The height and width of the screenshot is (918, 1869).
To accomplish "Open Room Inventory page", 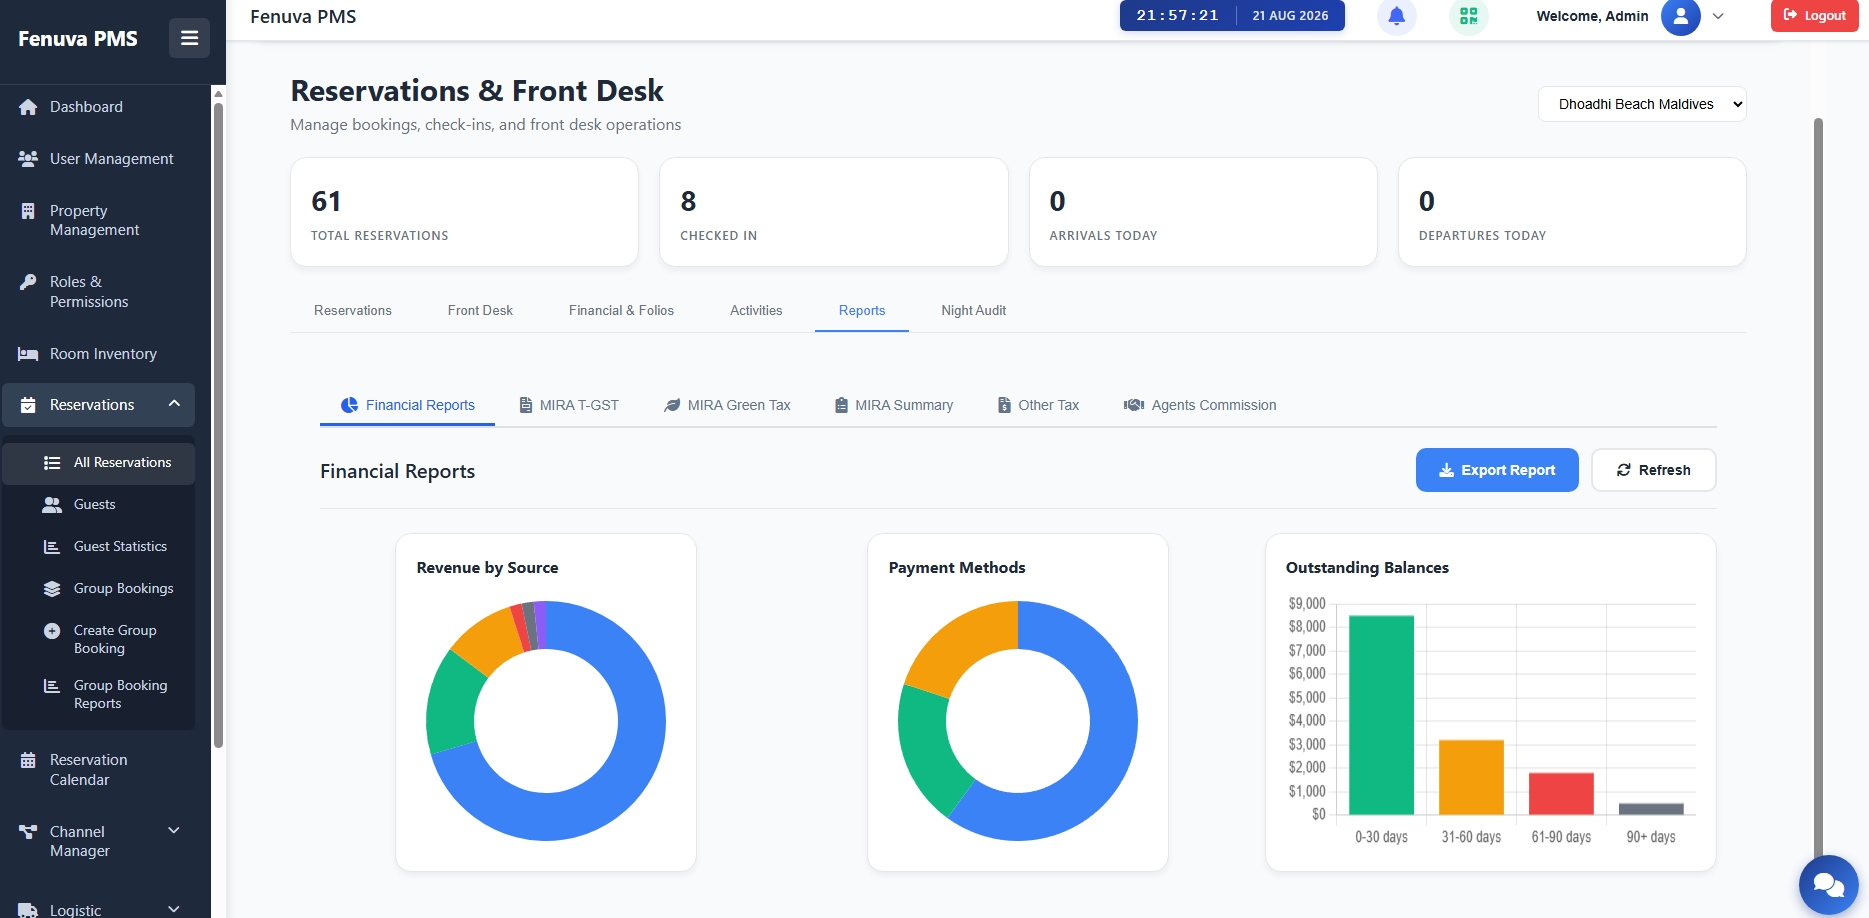I will click(98, 354).
